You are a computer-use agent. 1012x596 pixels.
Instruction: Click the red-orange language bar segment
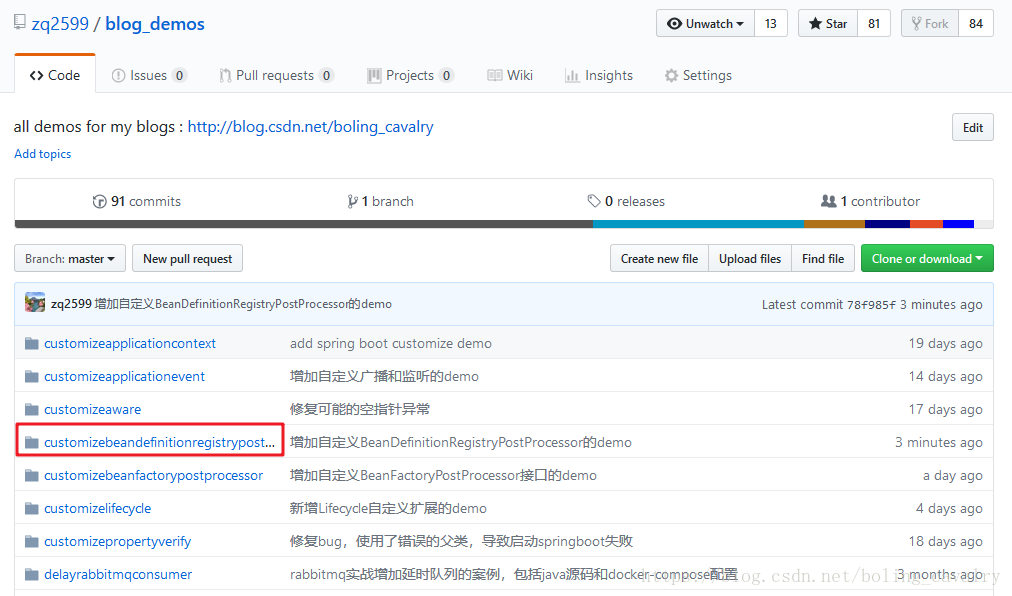(x=926, y=224)
